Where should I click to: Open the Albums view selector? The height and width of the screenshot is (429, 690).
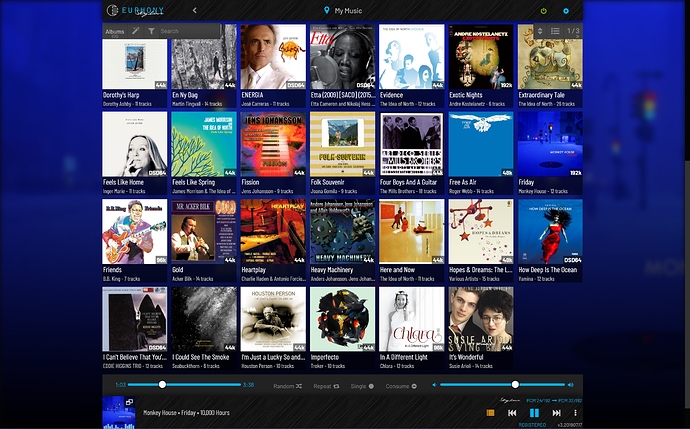[115, 31]
